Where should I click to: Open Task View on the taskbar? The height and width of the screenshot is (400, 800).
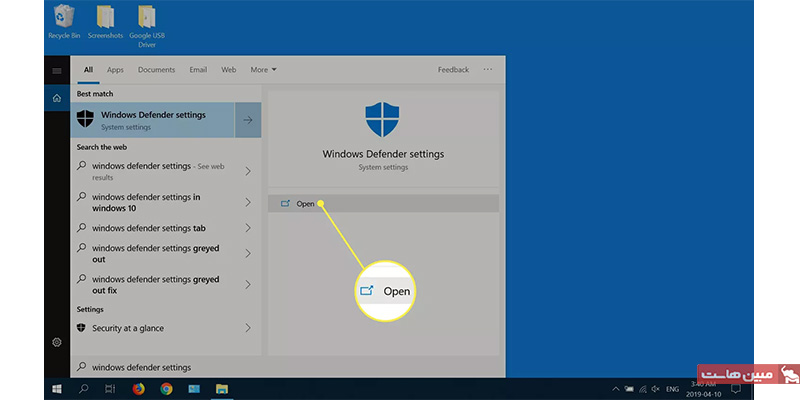coord(110,389)
